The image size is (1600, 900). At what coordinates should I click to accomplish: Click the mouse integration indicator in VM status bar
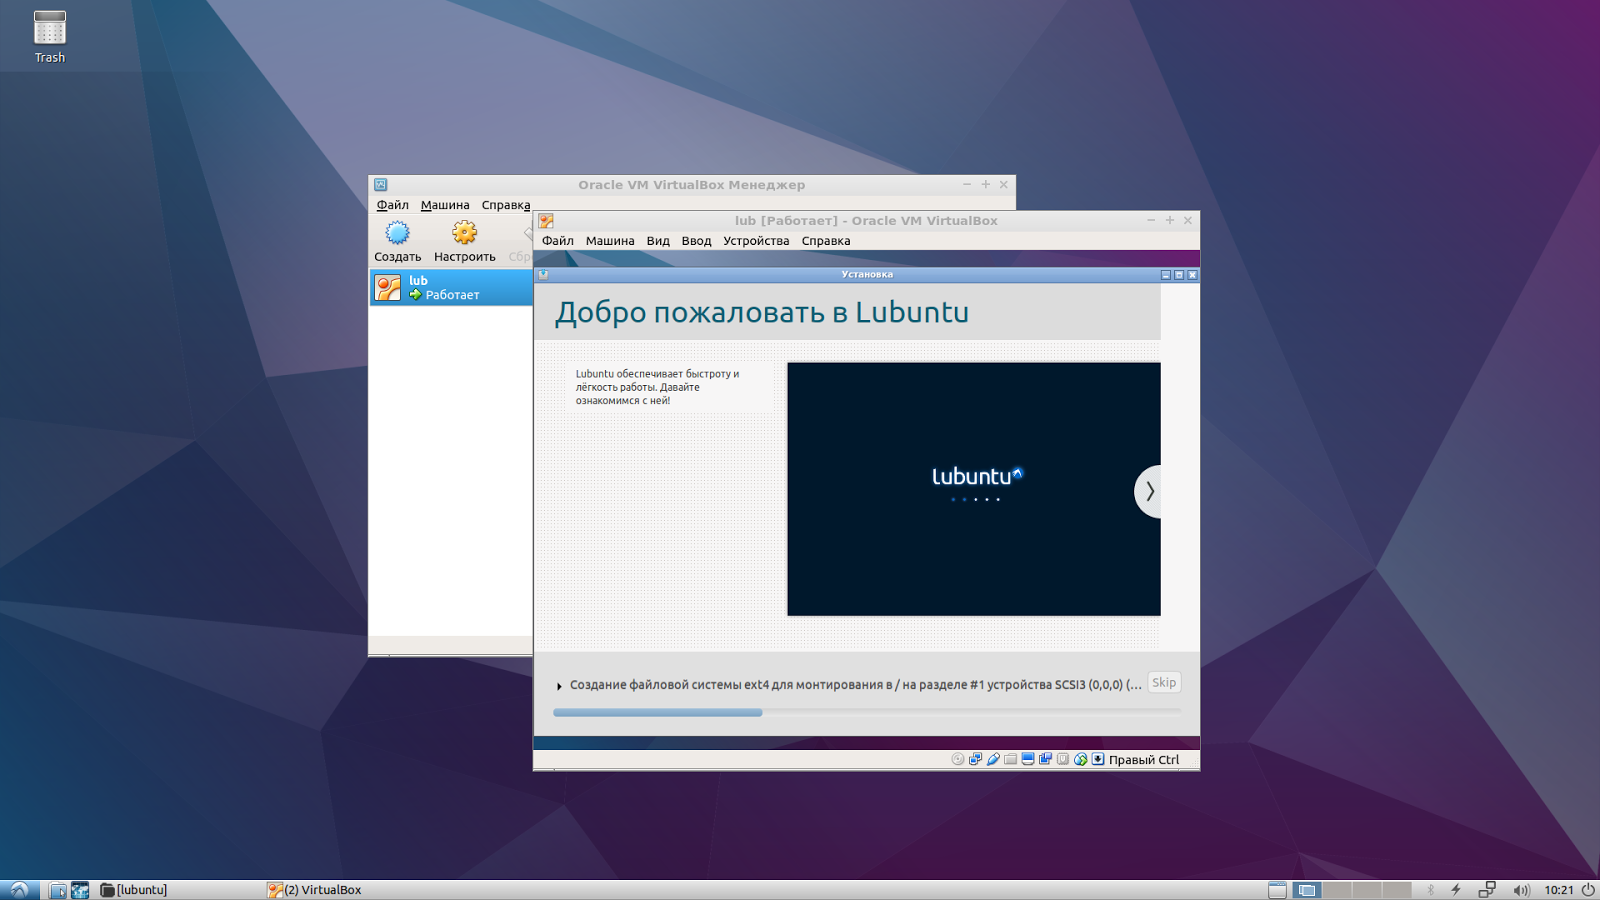[x=1080, y=759]
